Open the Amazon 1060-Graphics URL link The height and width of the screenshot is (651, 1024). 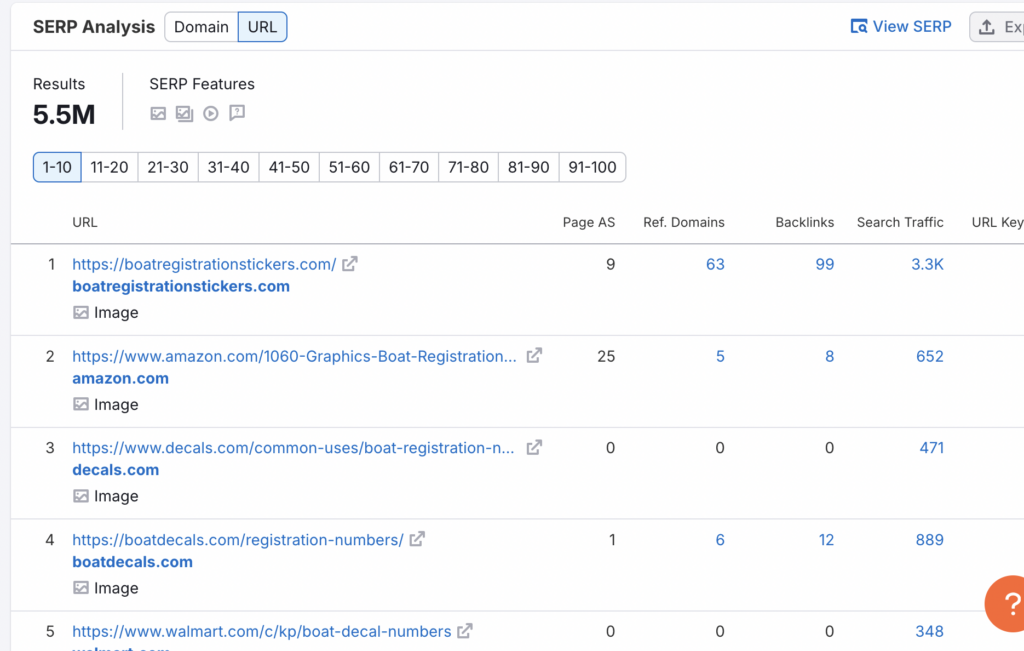click(294, 356)
